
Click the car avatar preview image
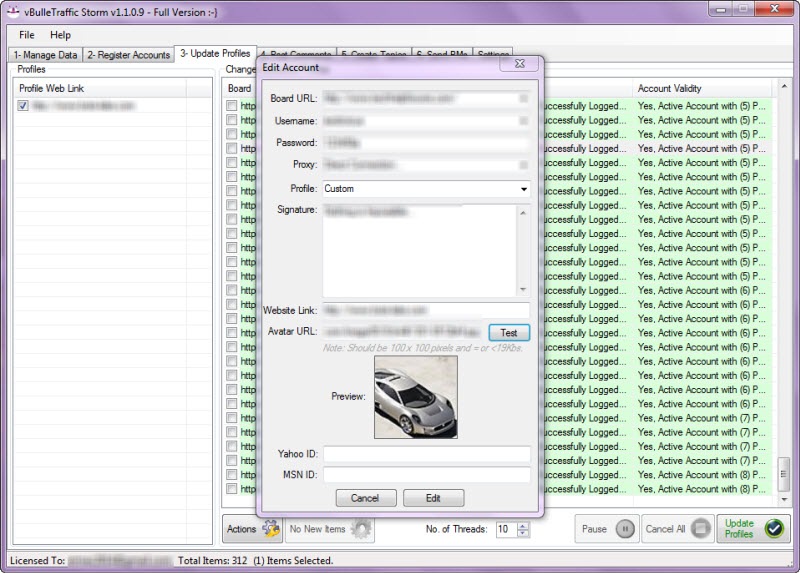(415, 399)
